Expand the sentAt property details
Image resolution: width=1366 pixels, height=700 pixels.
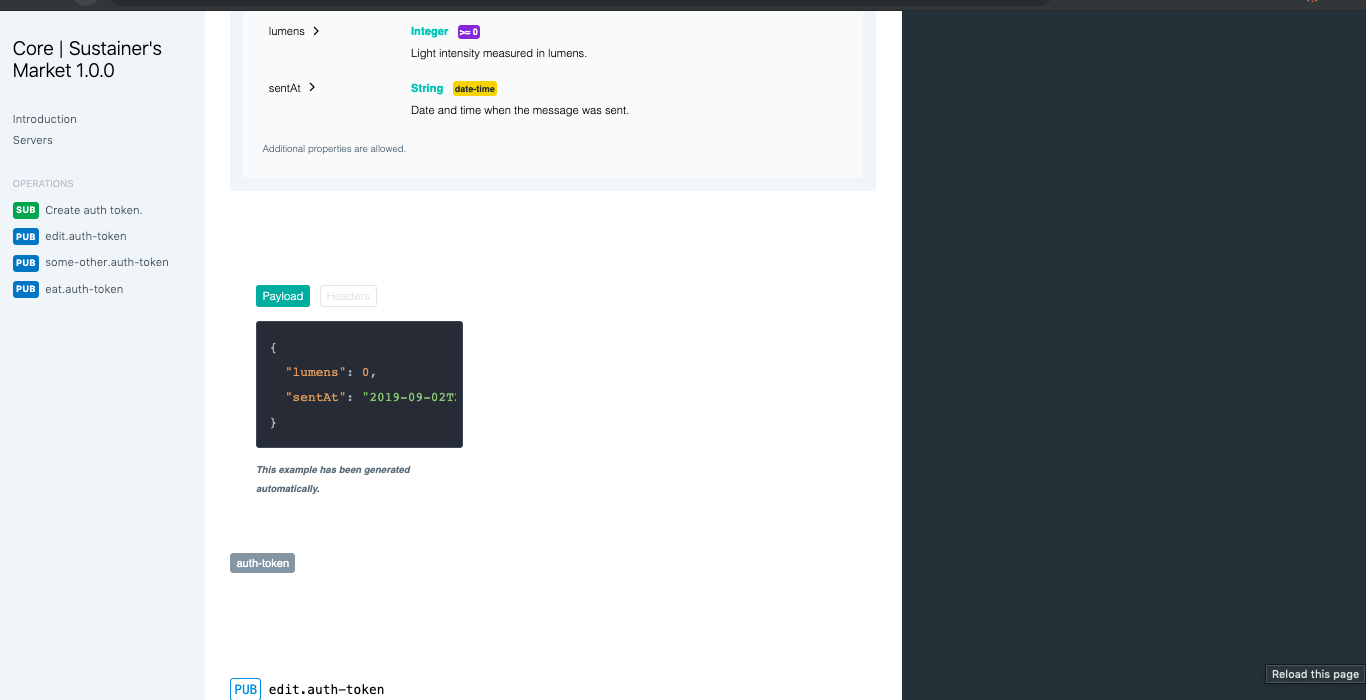(311, 87)
